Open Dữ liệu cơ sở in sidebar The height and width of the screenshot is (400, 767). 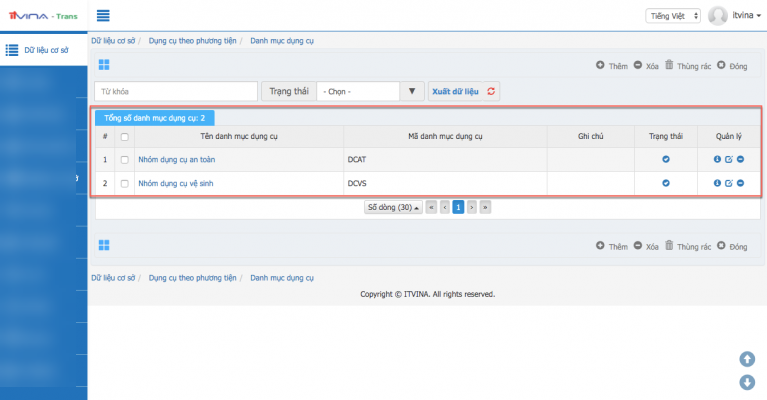pos(43,49)
